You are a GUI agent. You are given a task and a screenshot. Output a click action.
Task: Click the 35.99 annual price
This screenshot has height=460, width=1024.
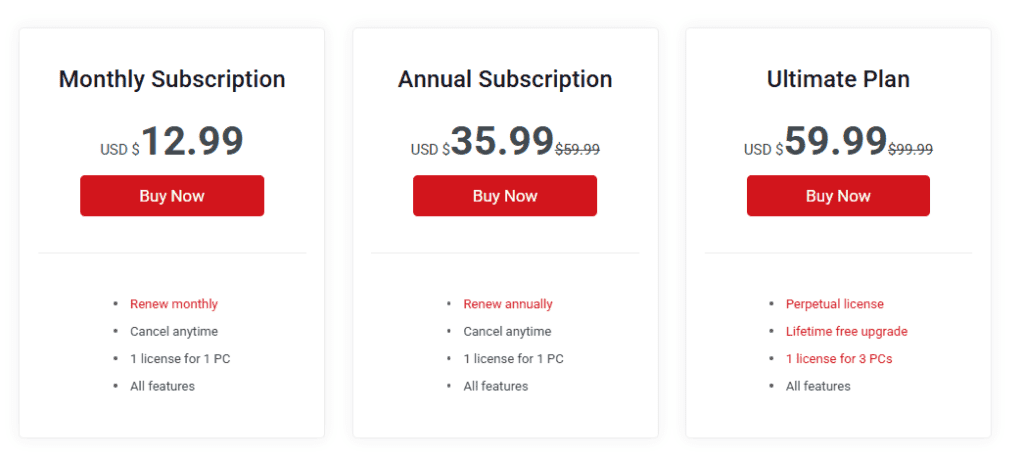pos(502,141)
